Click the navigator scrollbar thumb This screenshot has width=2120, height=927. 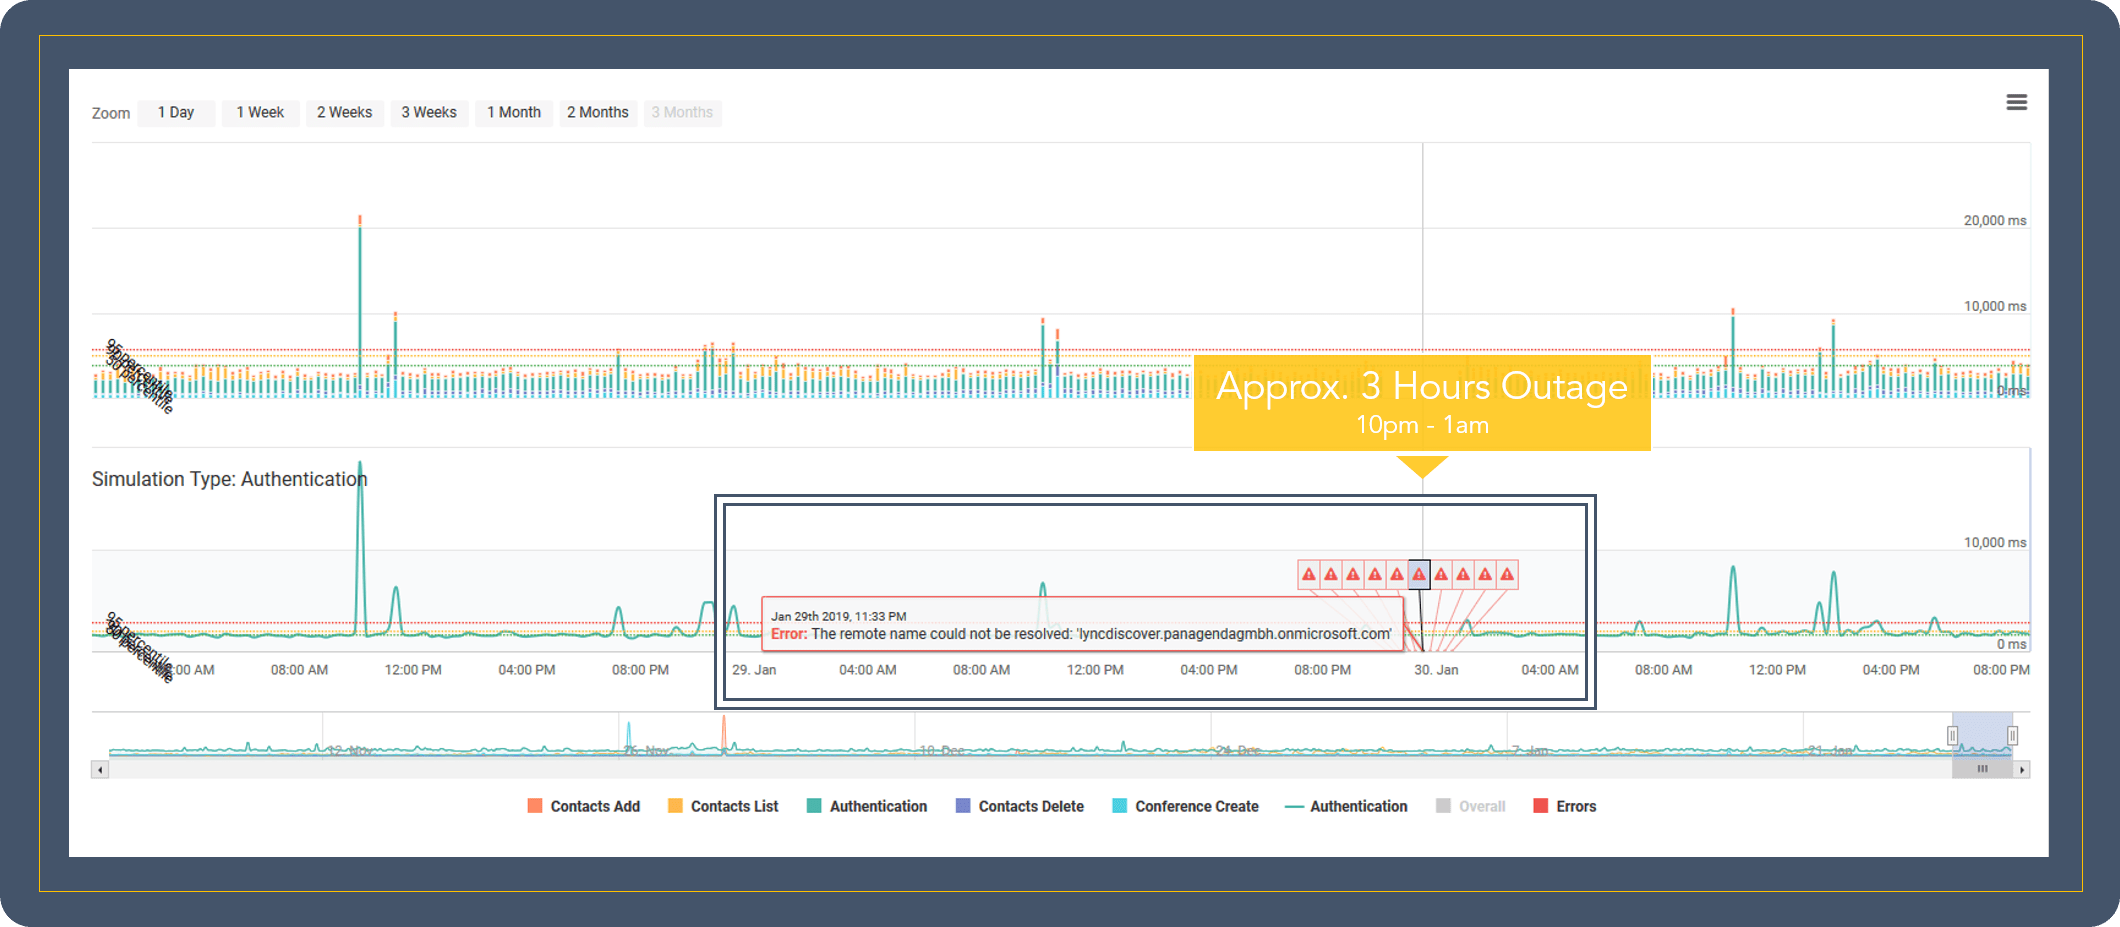(x=1982, y=769)
